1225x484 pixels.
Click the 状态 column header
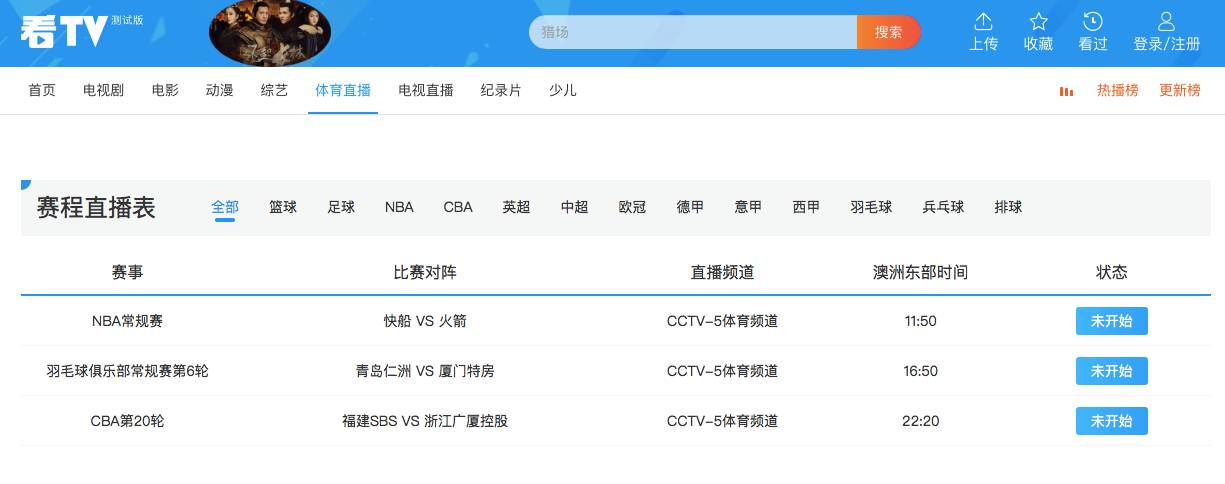click(1112, 272)
